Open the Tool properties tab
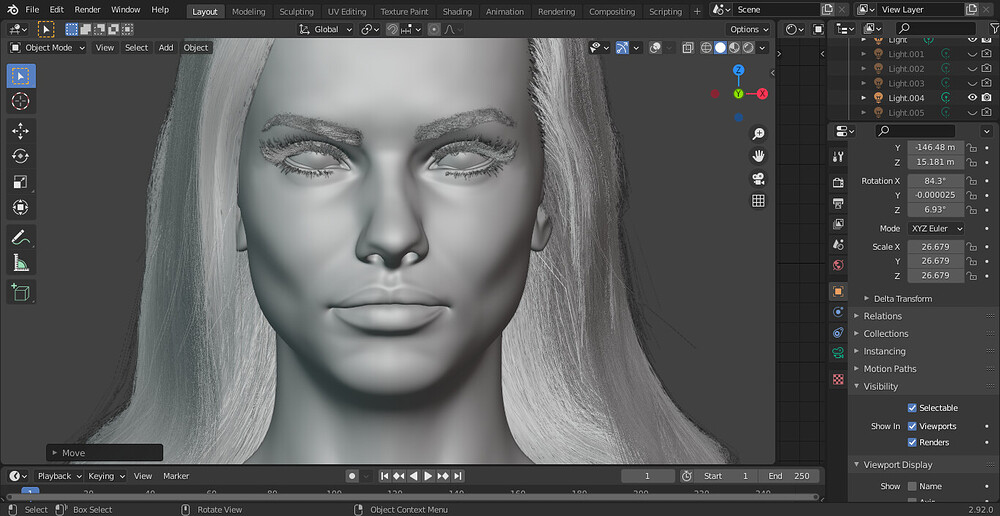Viewport: 1000px width, 516px height. (839, 156)
